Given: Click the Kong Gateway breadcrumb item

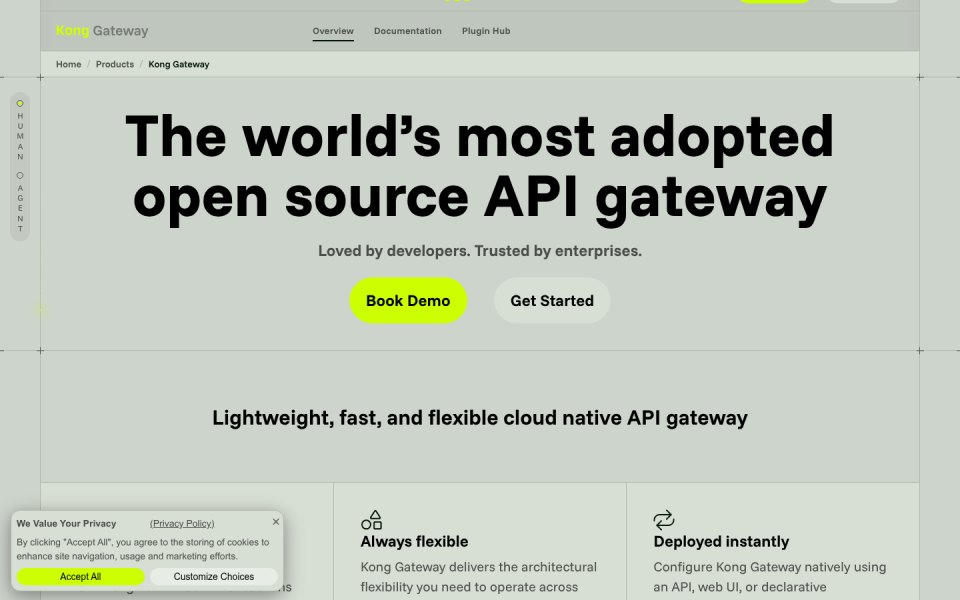Looking at the screenshot, I should coord(179,64).
